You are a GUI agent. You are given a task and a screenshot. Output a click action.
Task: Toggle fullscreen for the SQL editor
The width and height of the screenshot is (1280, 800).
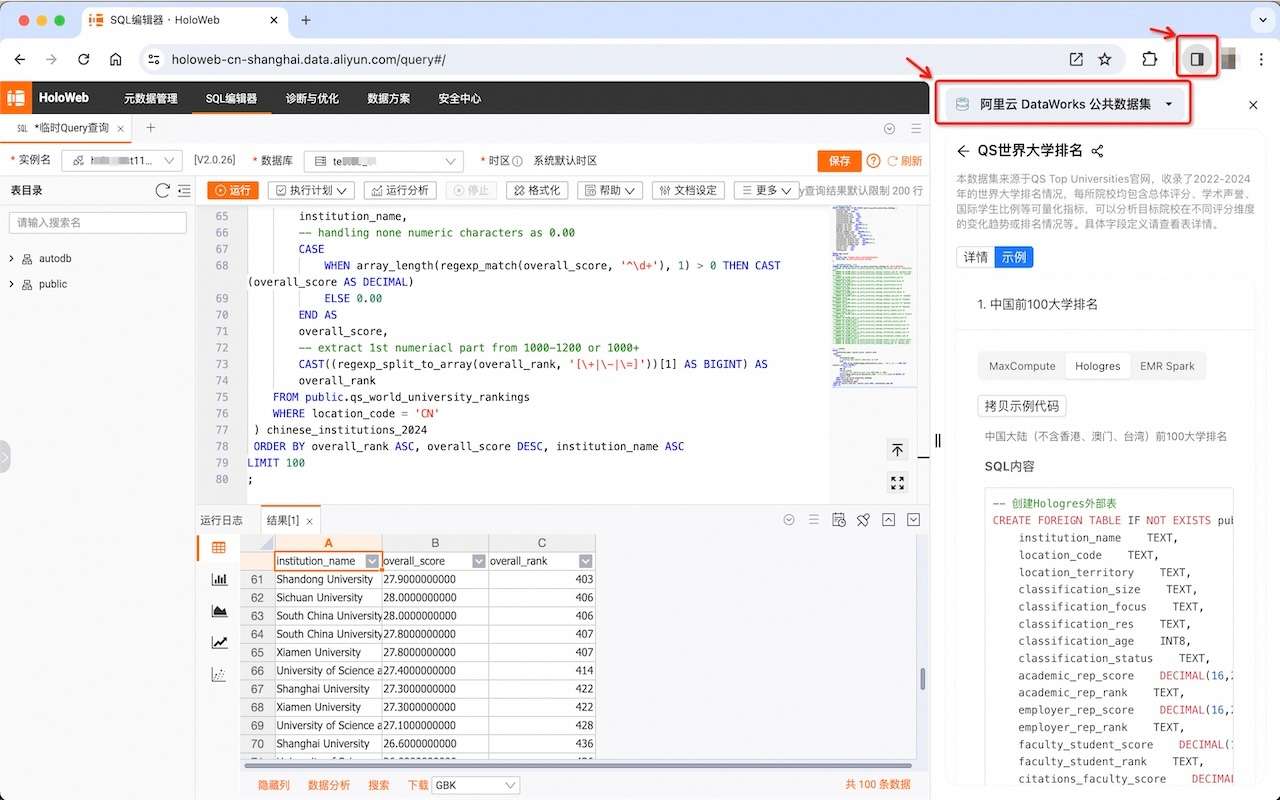[897, 483]
